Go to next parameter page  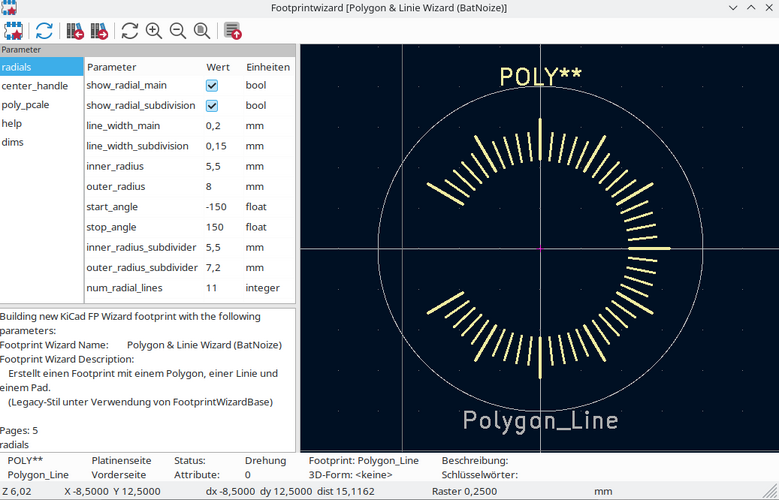pos(99,31)
